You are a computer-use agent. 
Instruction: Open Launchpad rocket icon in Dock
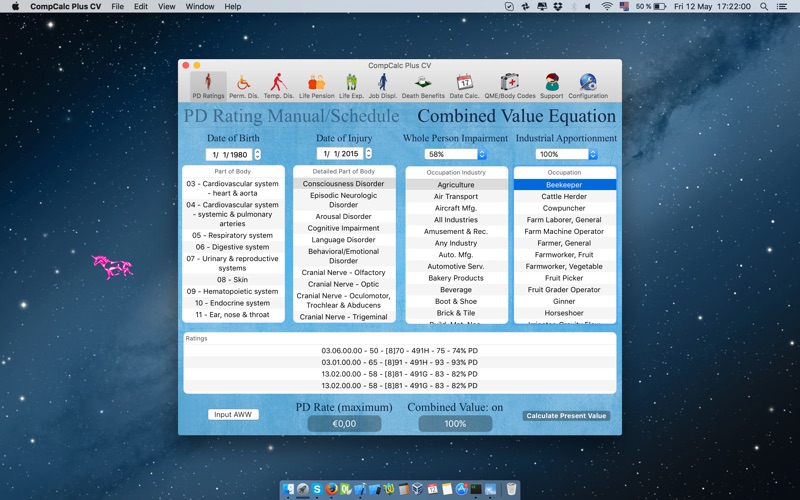pos(303,489)
